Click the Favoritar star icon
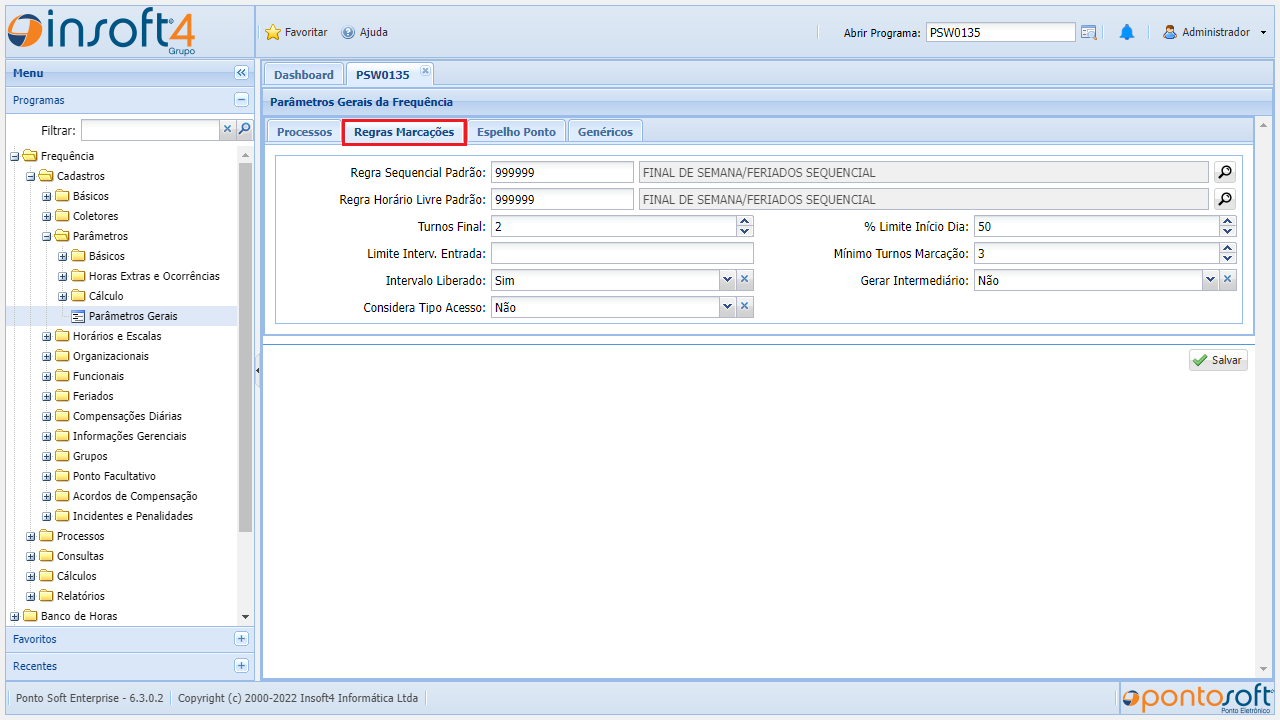The image size is (1280, 720). tap(273, 33)
